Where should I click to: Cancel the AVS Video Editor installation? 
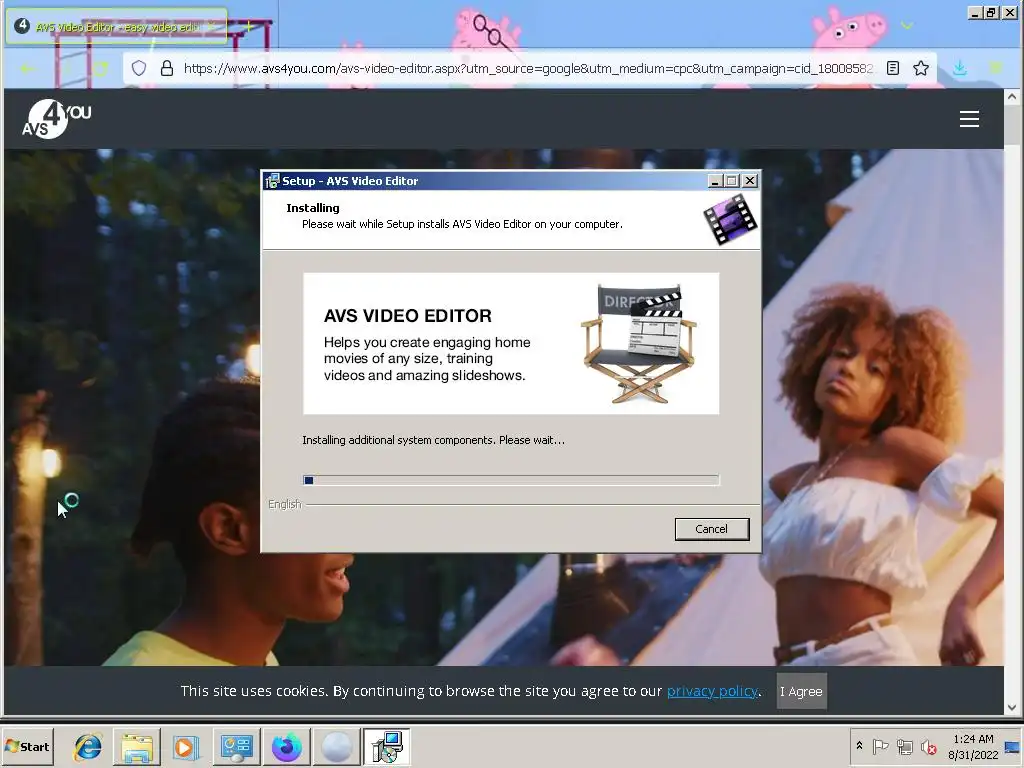pos(711,529)
